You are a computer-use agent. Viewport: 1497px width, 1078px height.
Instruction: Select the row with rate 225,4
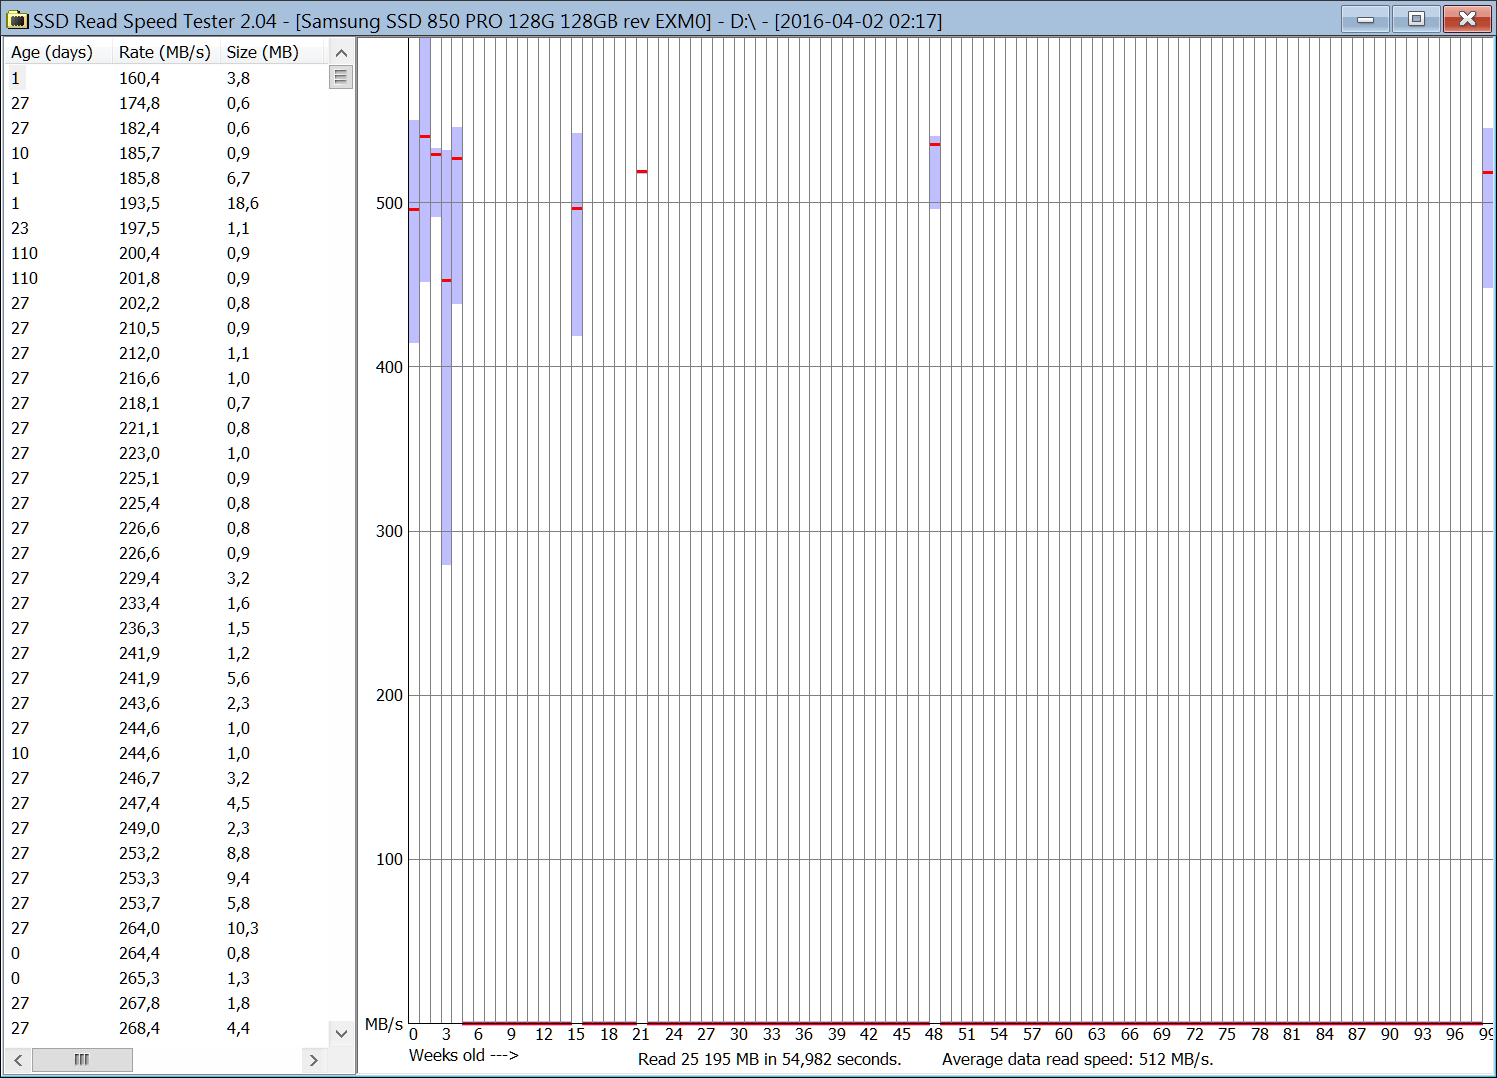point(167,503)
